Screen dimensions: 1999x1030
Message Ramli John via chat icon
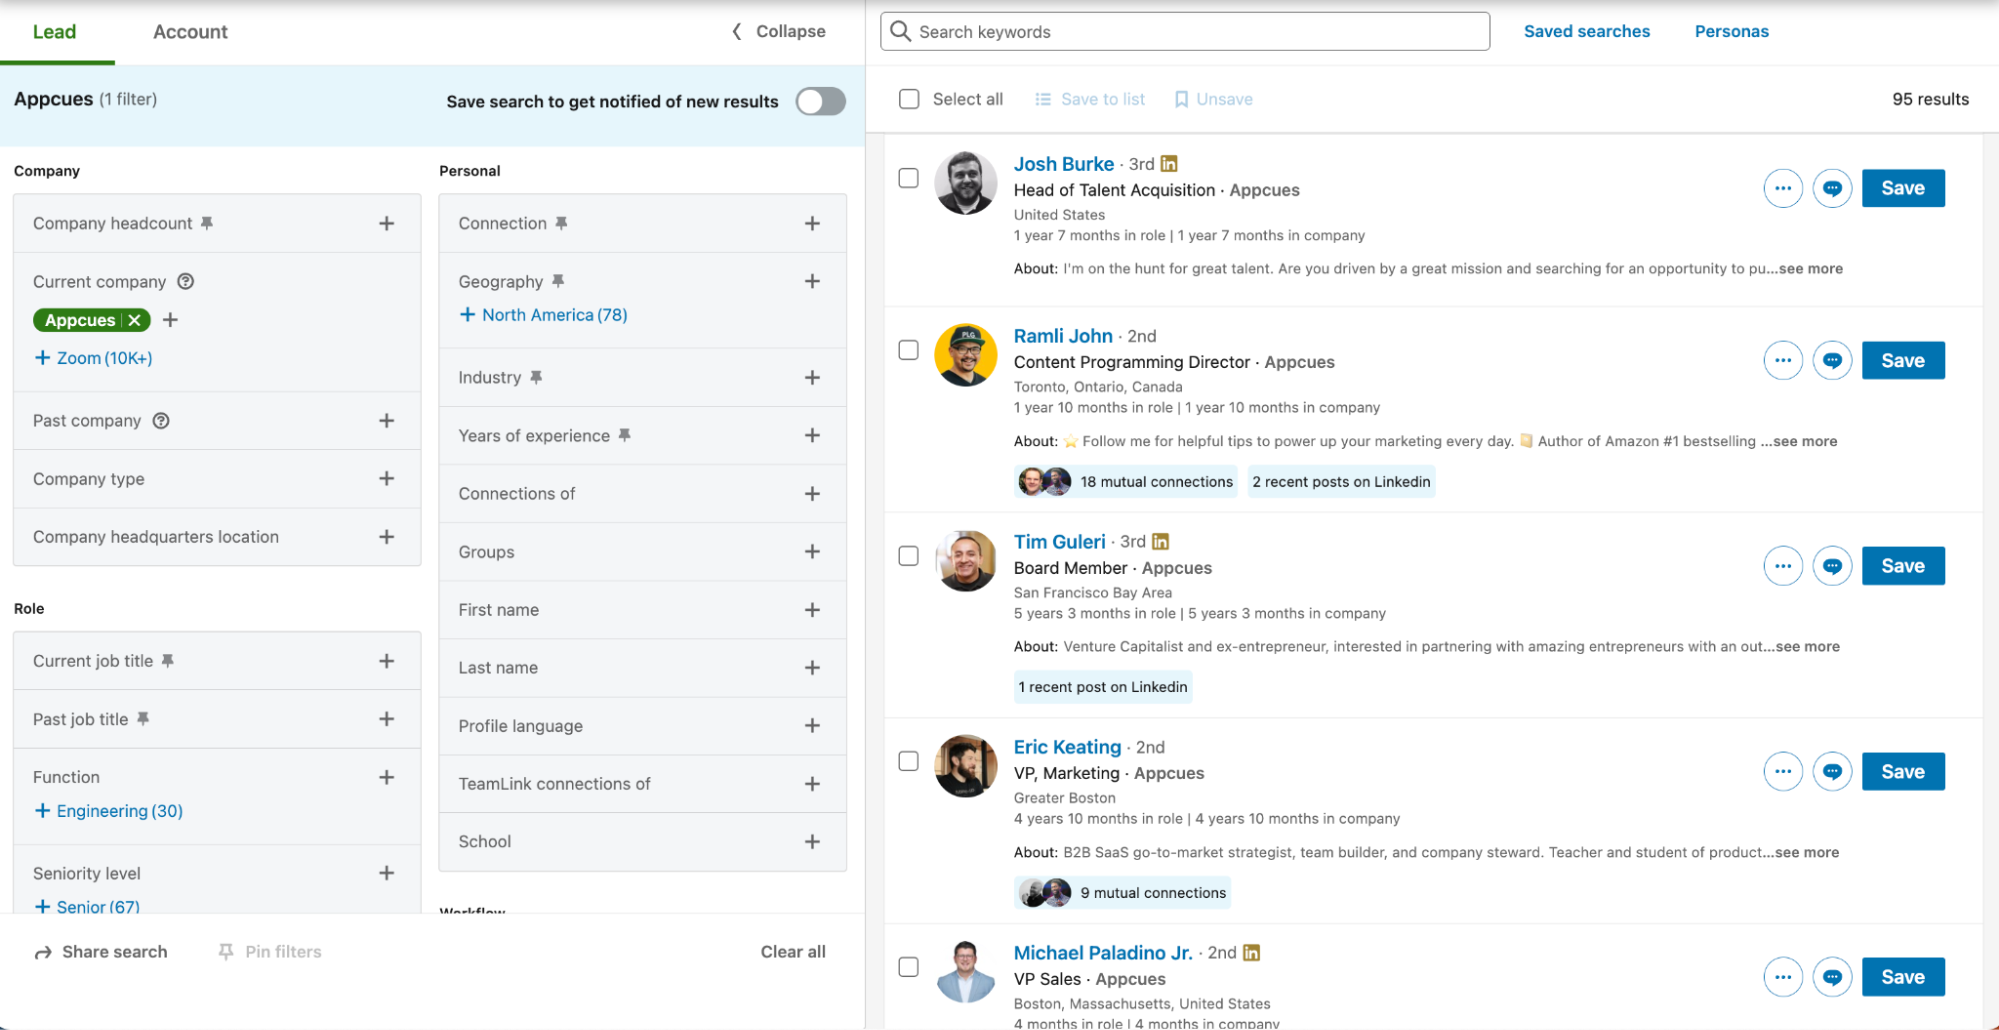[1832, 361]
